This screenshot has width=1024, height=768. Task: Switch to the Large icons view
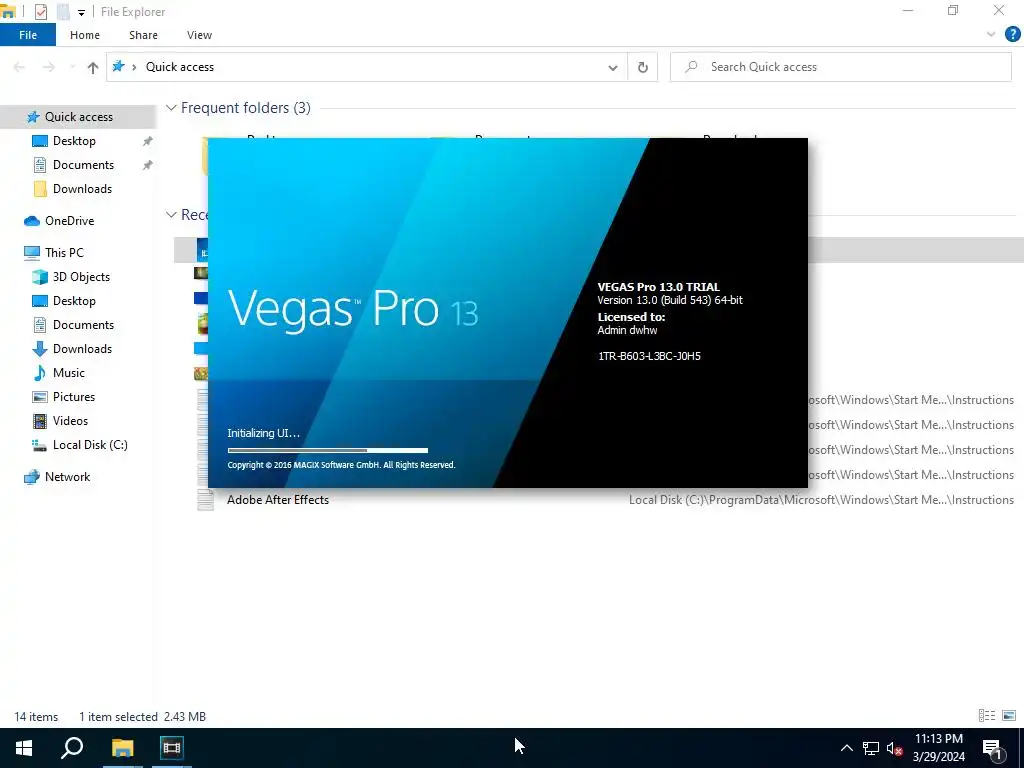tap(1009, 716)
